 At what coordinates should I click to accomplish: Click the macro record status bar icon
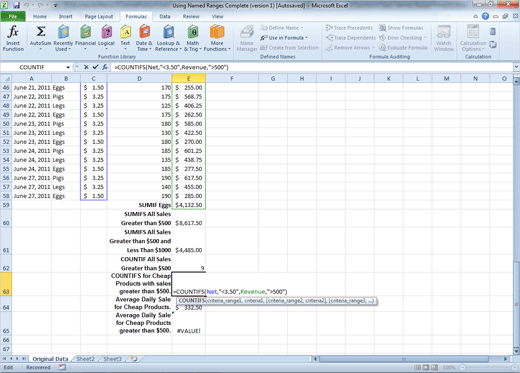[x=62, y=367]
